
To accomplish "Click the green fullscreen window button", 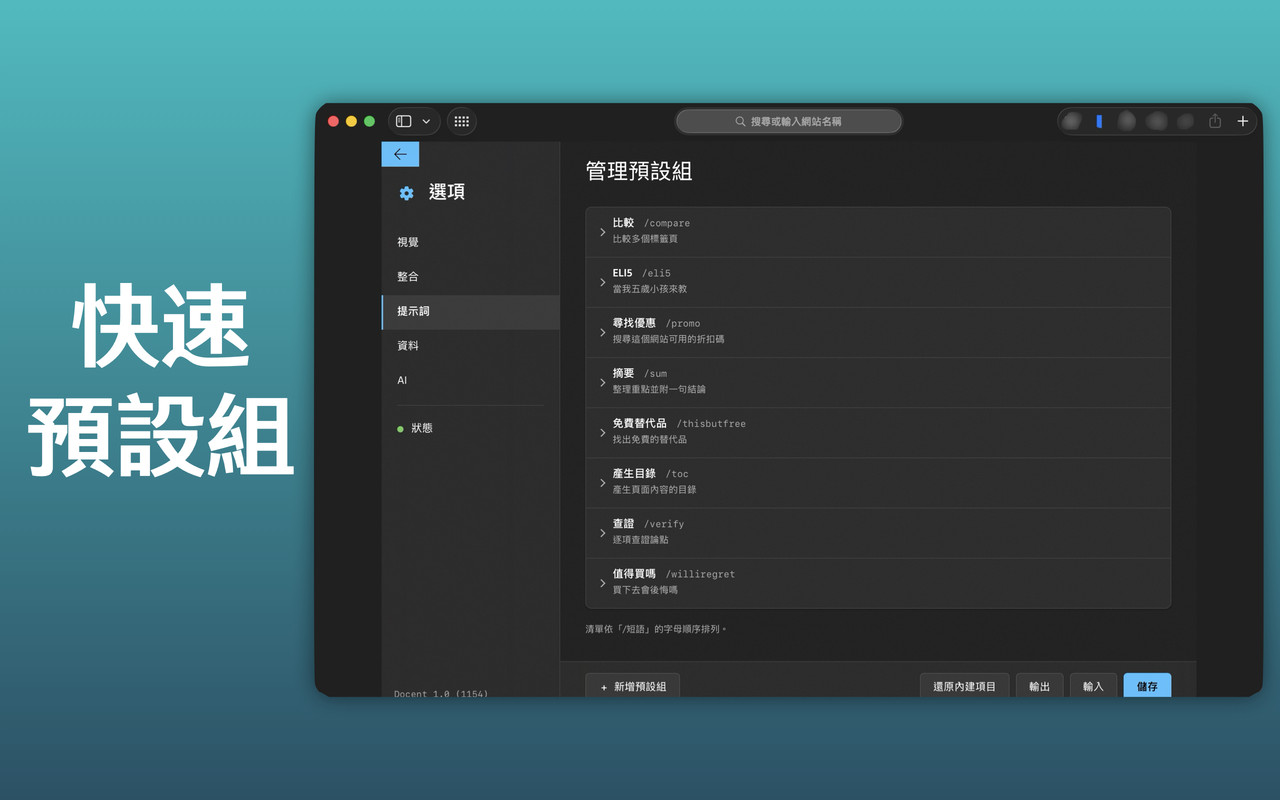I will click(x=369, y=121).
